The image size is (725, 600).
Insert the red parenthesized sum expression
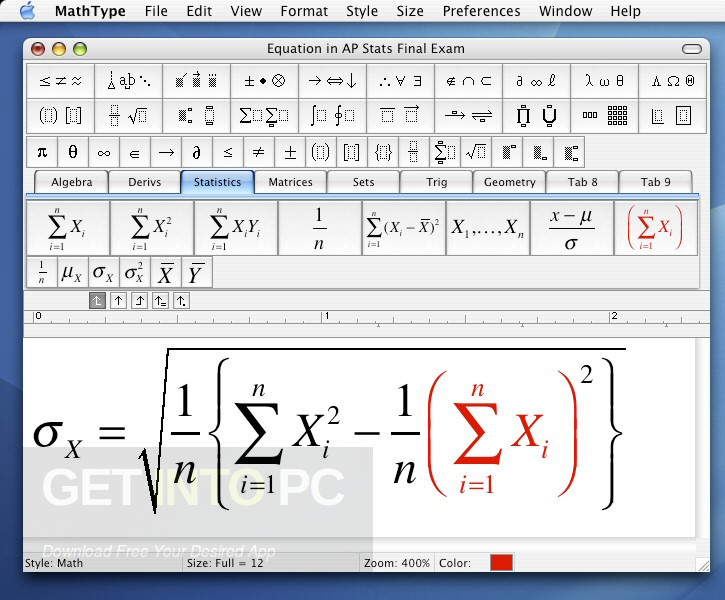click(656, 228)
